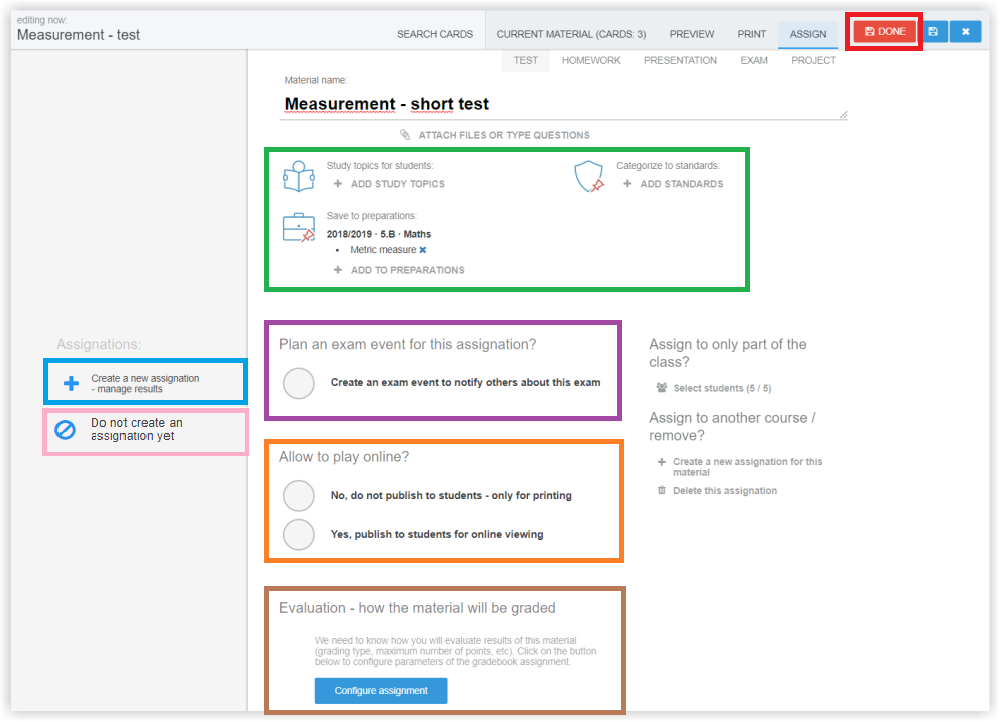Close the editor with the X button
The height and width of the screenshot is (722, 1000).
pyautogui.click(x=966, y=31)
